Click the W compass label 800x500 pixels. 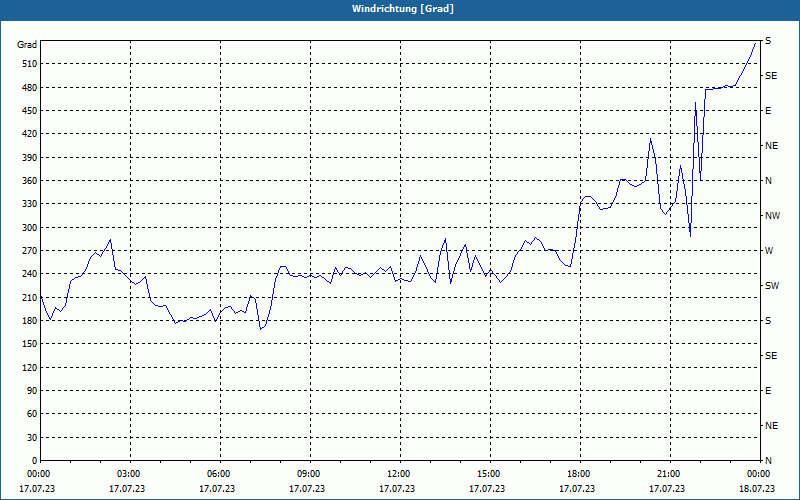coord(769,251)
